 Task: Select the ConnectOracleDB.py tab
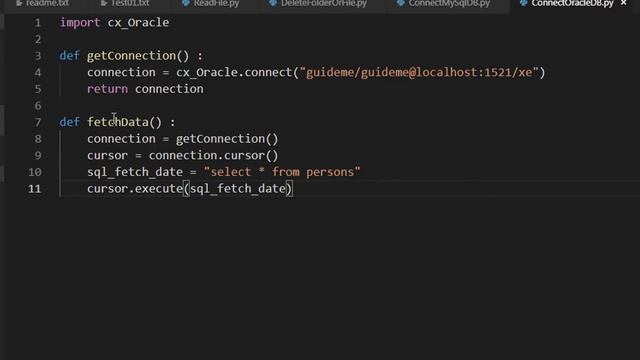(x=567, y=3)
